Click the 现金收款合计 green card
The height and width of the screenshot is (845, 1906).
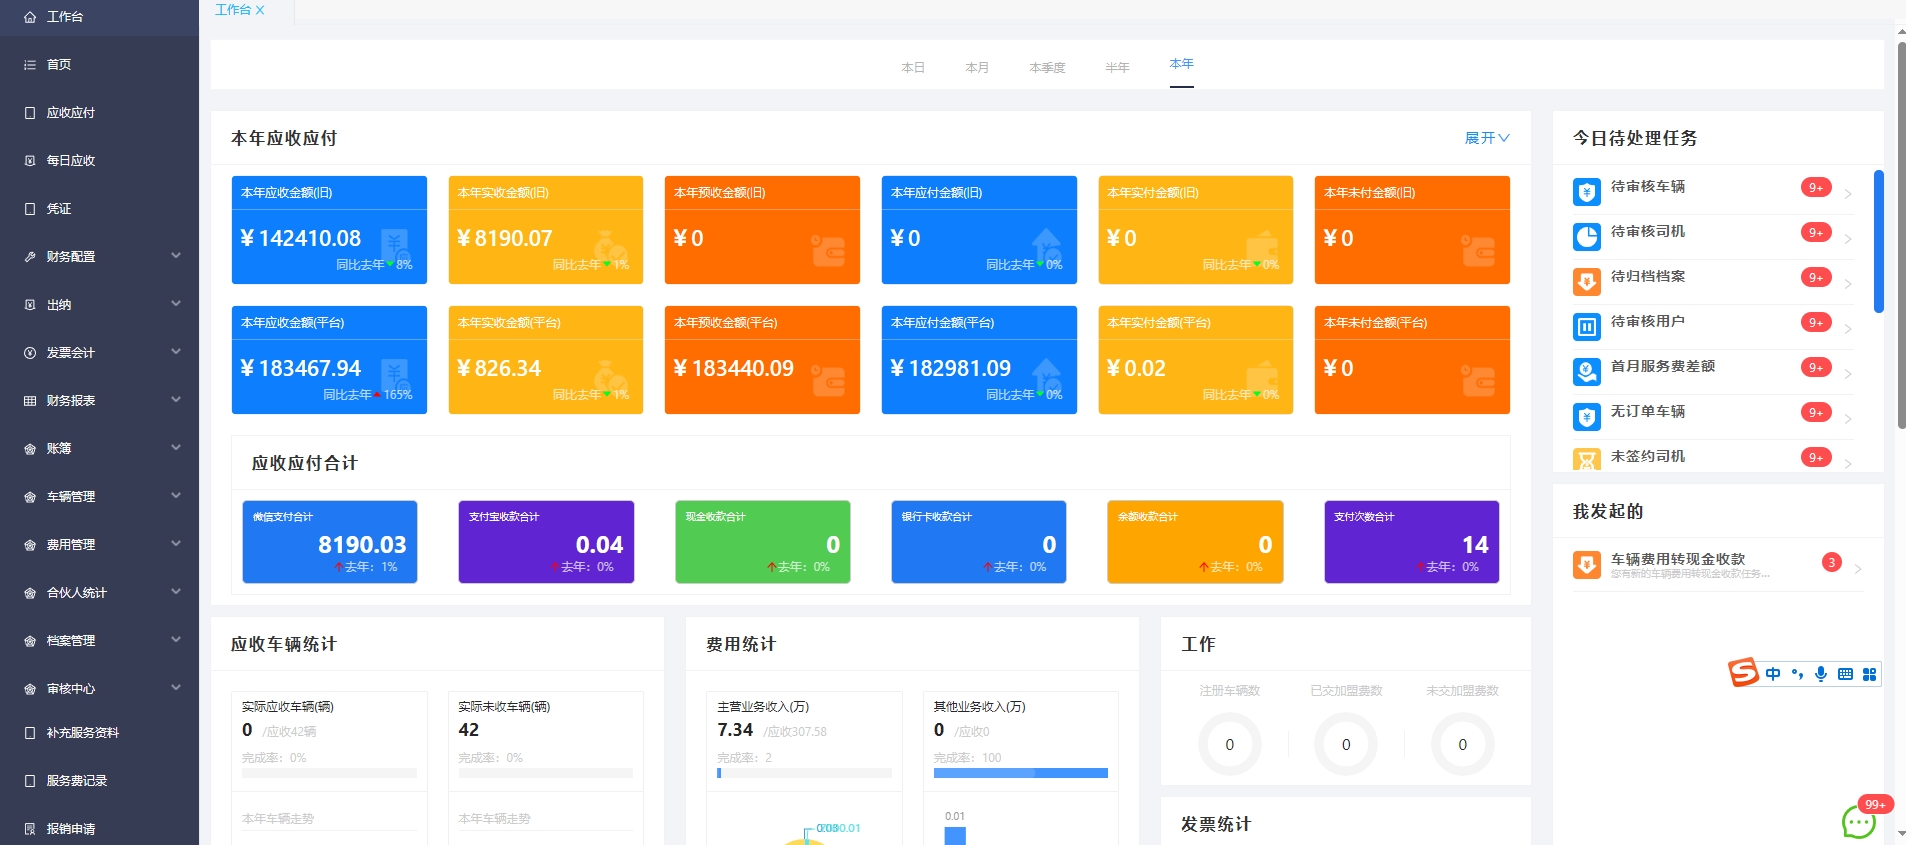tap(763, 542)
